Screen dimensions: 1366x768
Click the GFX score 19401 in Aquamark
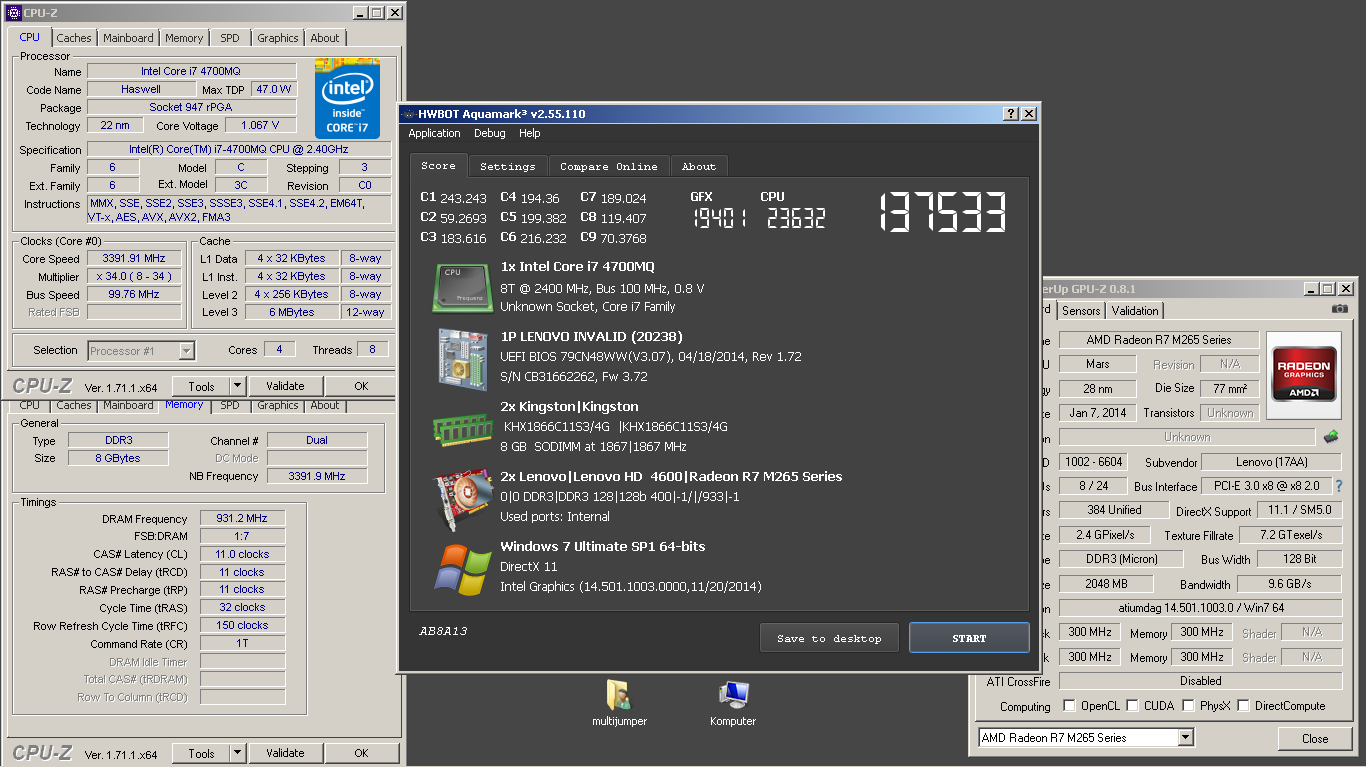[719, 218]
